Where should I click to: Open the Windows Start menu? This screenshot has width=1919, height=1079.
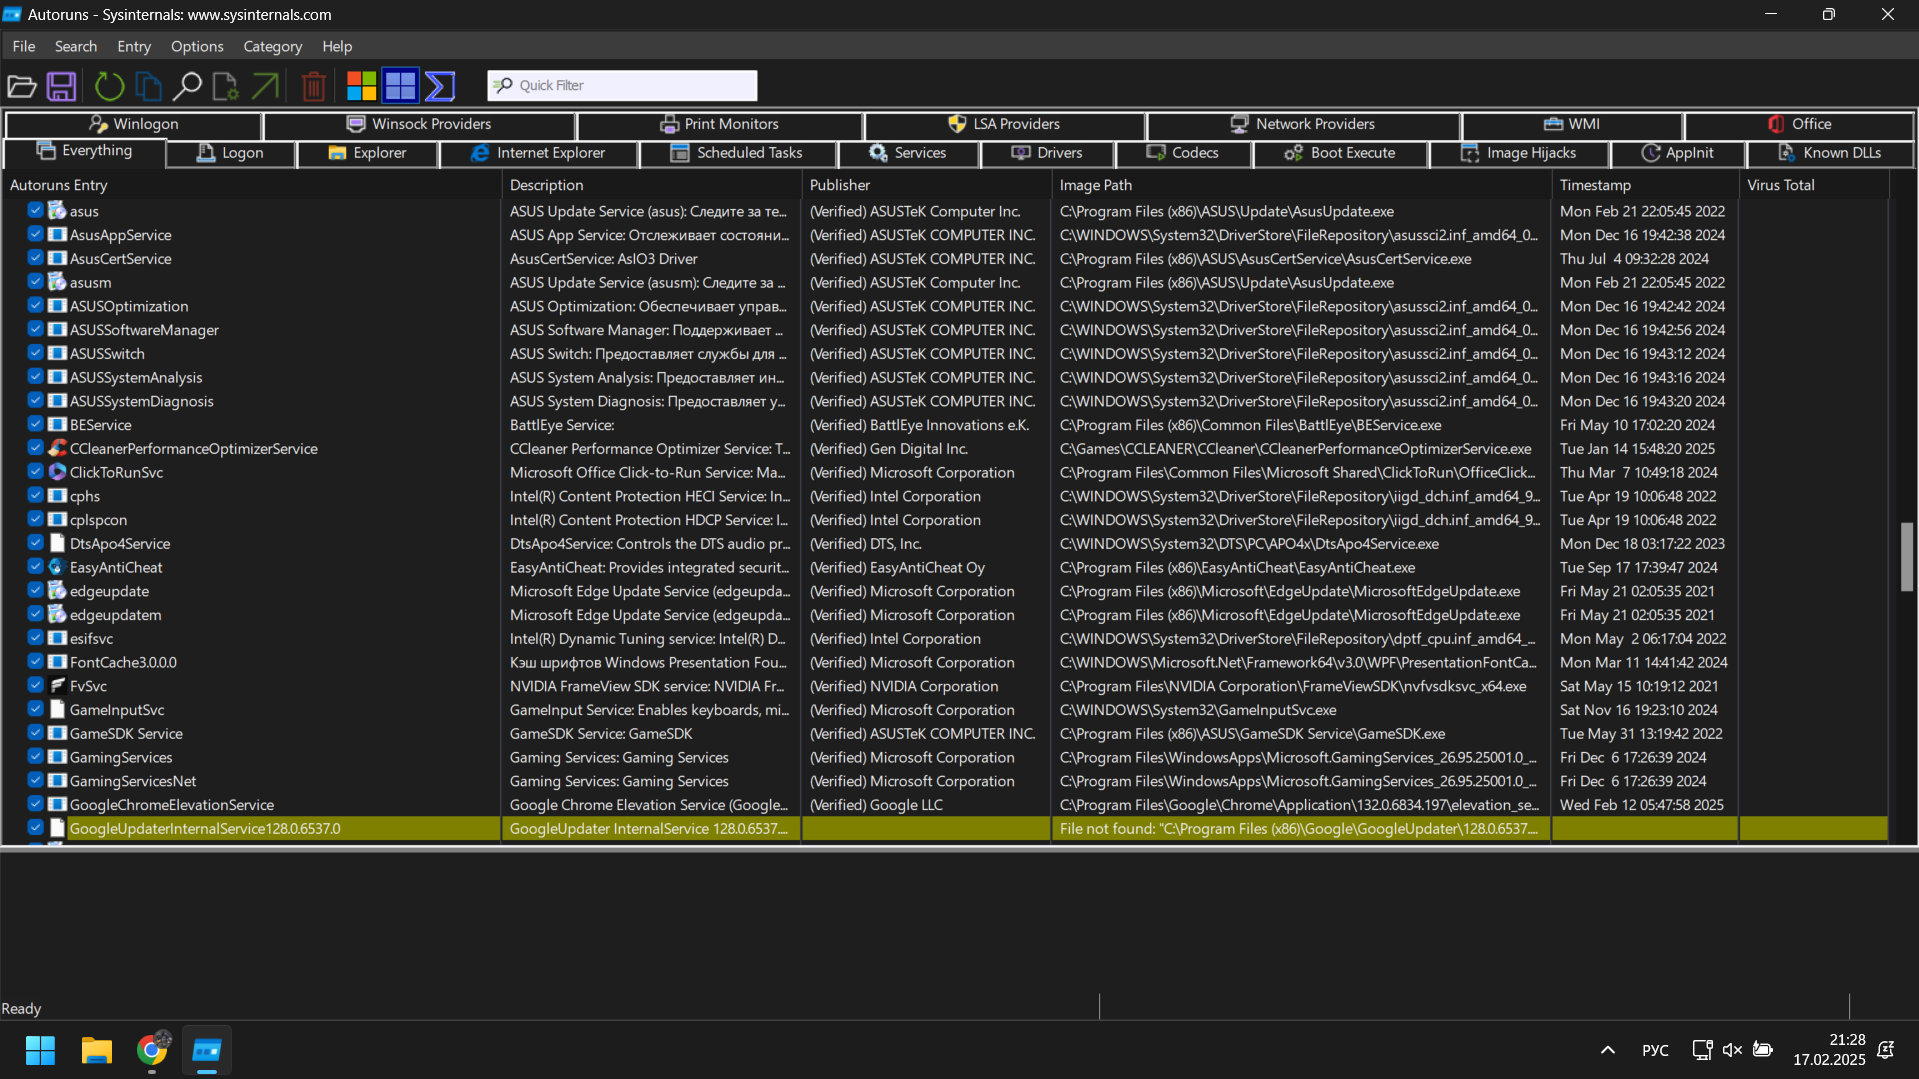[40, 1050]
